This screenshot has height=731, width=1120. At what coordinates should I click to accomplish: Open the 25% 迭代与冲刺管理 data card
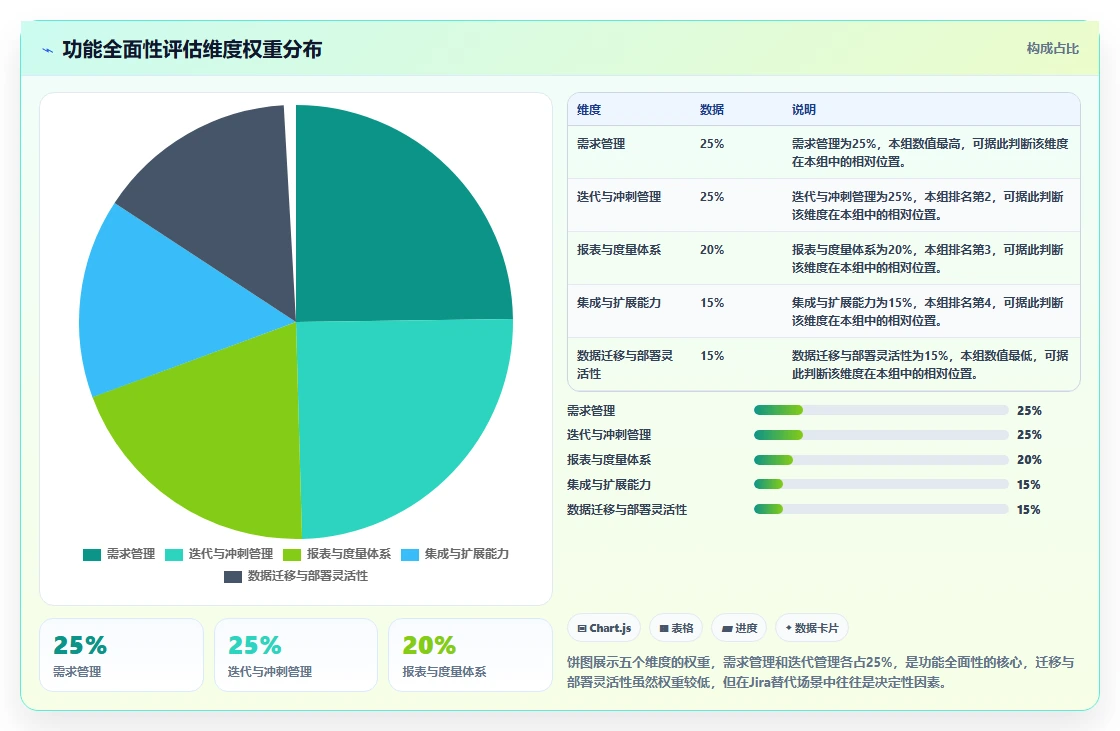point(296,655)
